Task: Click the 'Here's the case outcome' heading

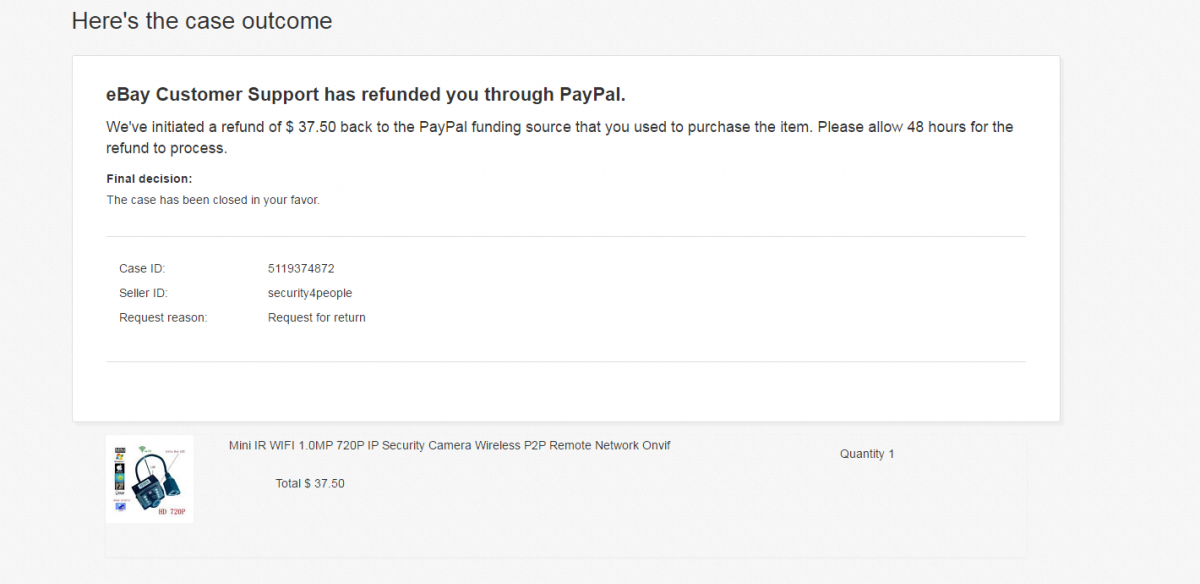Action: pos(202,20)
